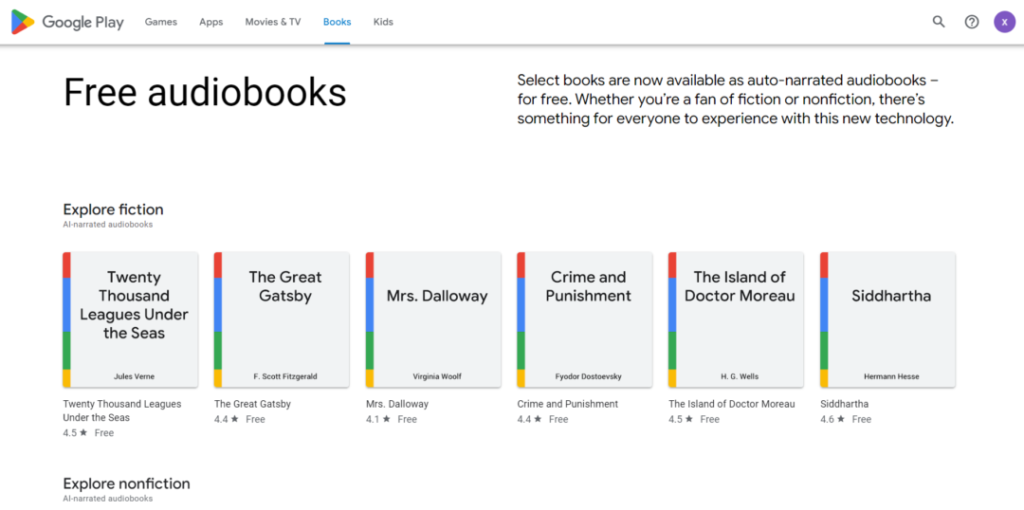Viewport: 1024px width, 510px height.
Task: Open the Kids tab
Action: tap(383, 22)
